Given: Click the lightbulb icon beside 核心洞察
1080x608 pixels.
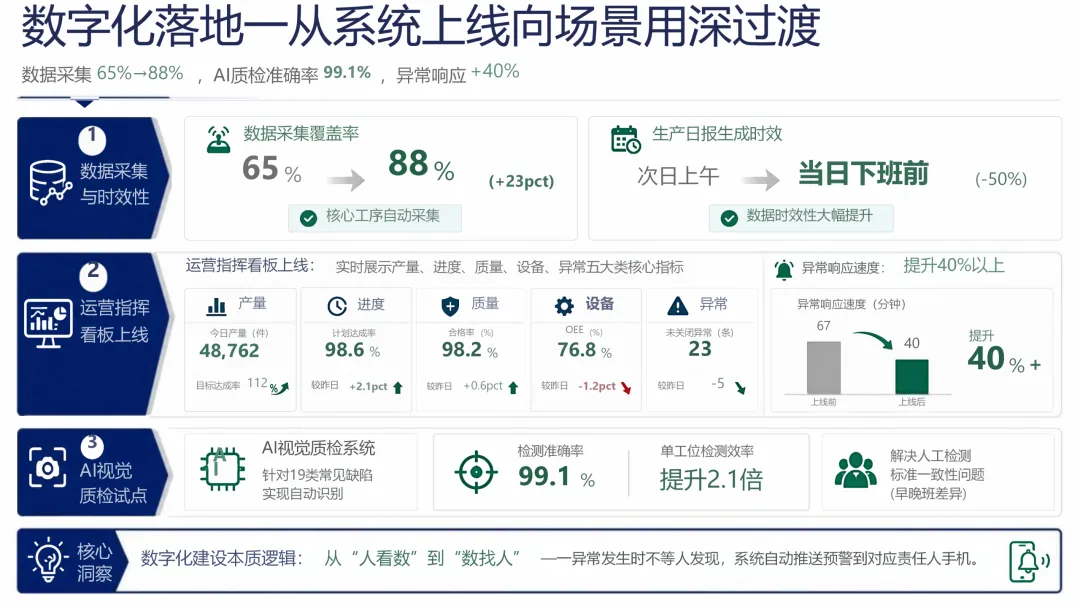Looking at the screenshot, I should (48, 560).
